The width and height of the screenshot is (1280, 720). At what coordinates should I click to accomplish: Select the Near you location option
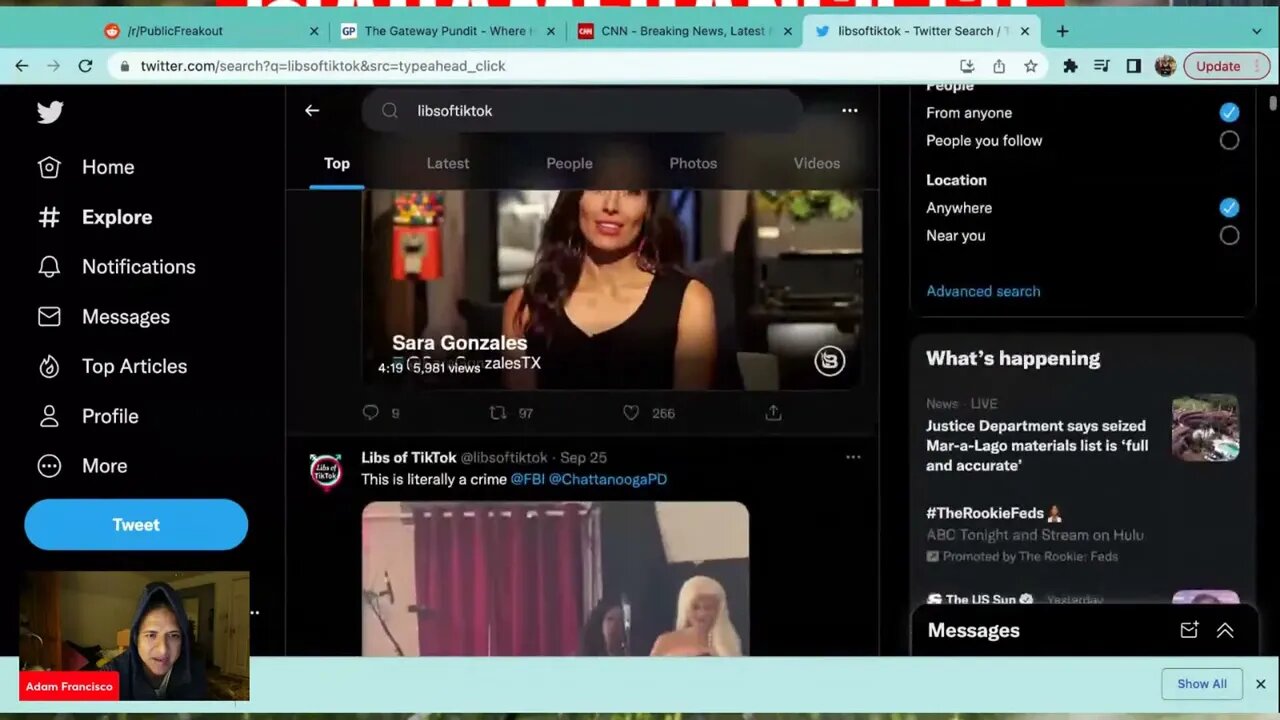point(1229,236)
